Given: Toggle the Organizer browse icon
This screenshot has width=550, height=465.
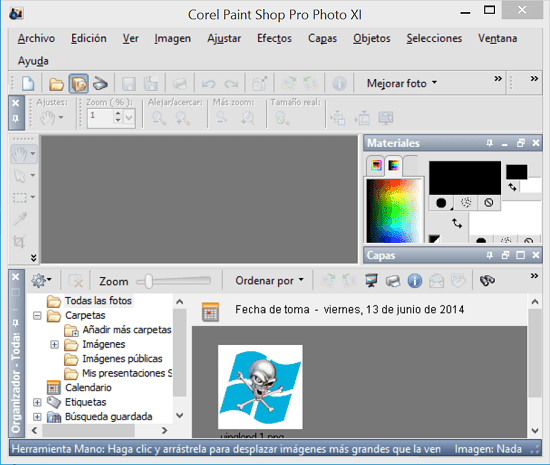Looking at the screenshot, I should [x=79, y=83].
